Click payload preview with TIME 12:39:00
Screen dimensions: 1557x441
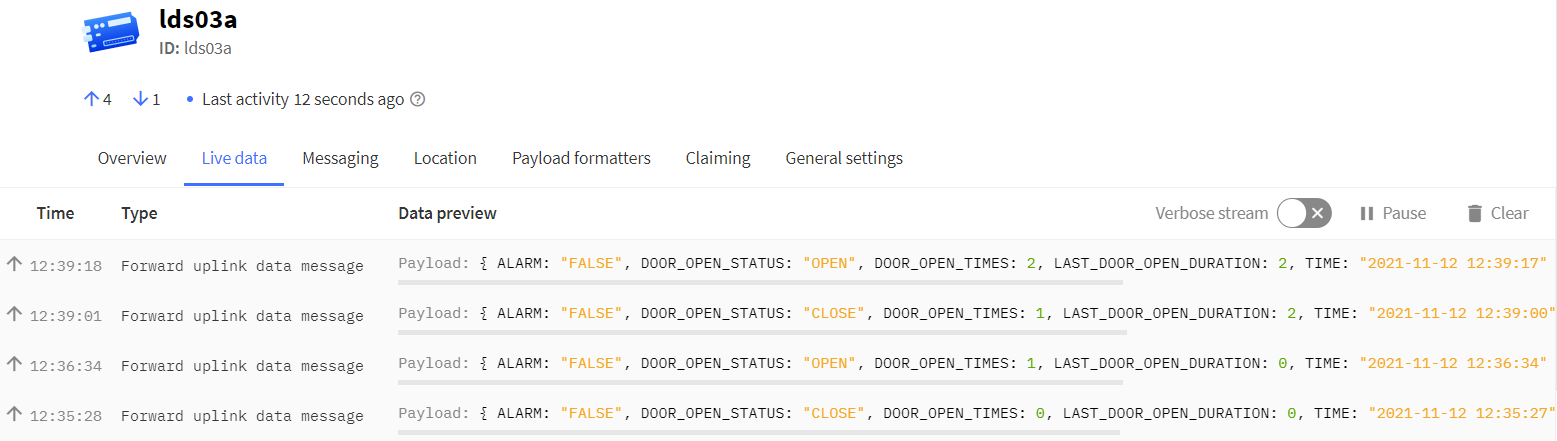pos(977,313)
